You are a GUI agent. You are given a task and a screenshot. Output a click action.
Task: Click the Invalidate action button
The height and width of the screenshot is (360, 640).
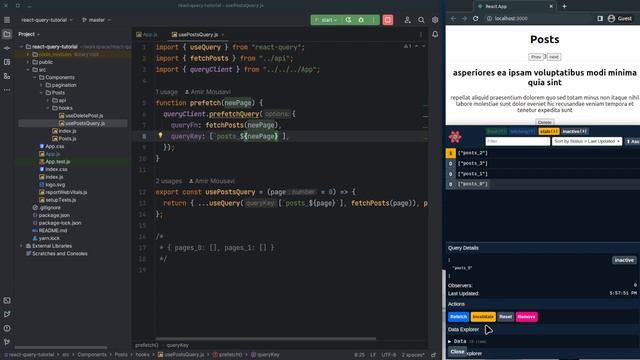pyautogui.click(x=483, y=317)
